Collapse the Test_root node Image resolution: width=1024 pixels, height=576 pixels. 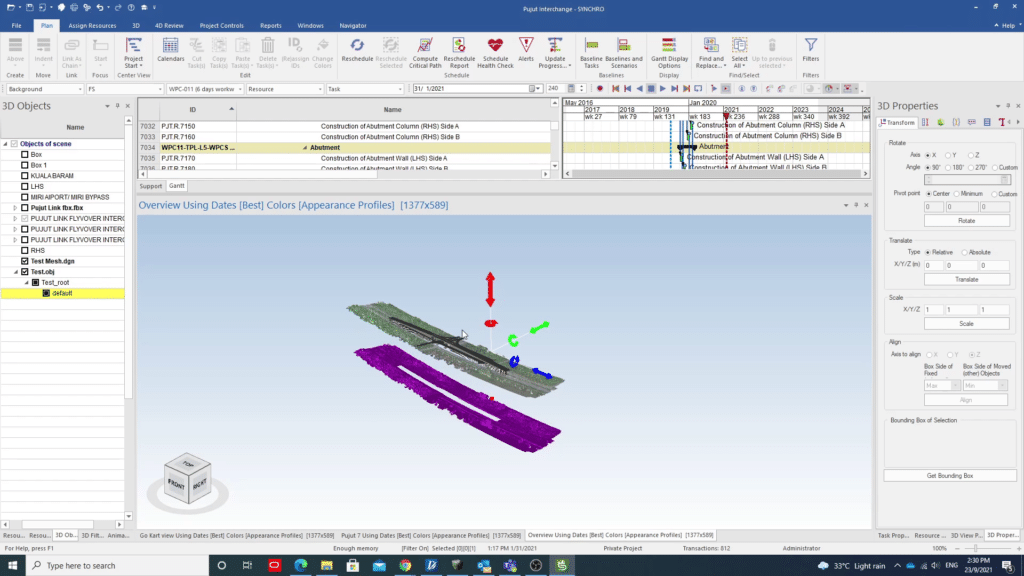pos(27,283)
